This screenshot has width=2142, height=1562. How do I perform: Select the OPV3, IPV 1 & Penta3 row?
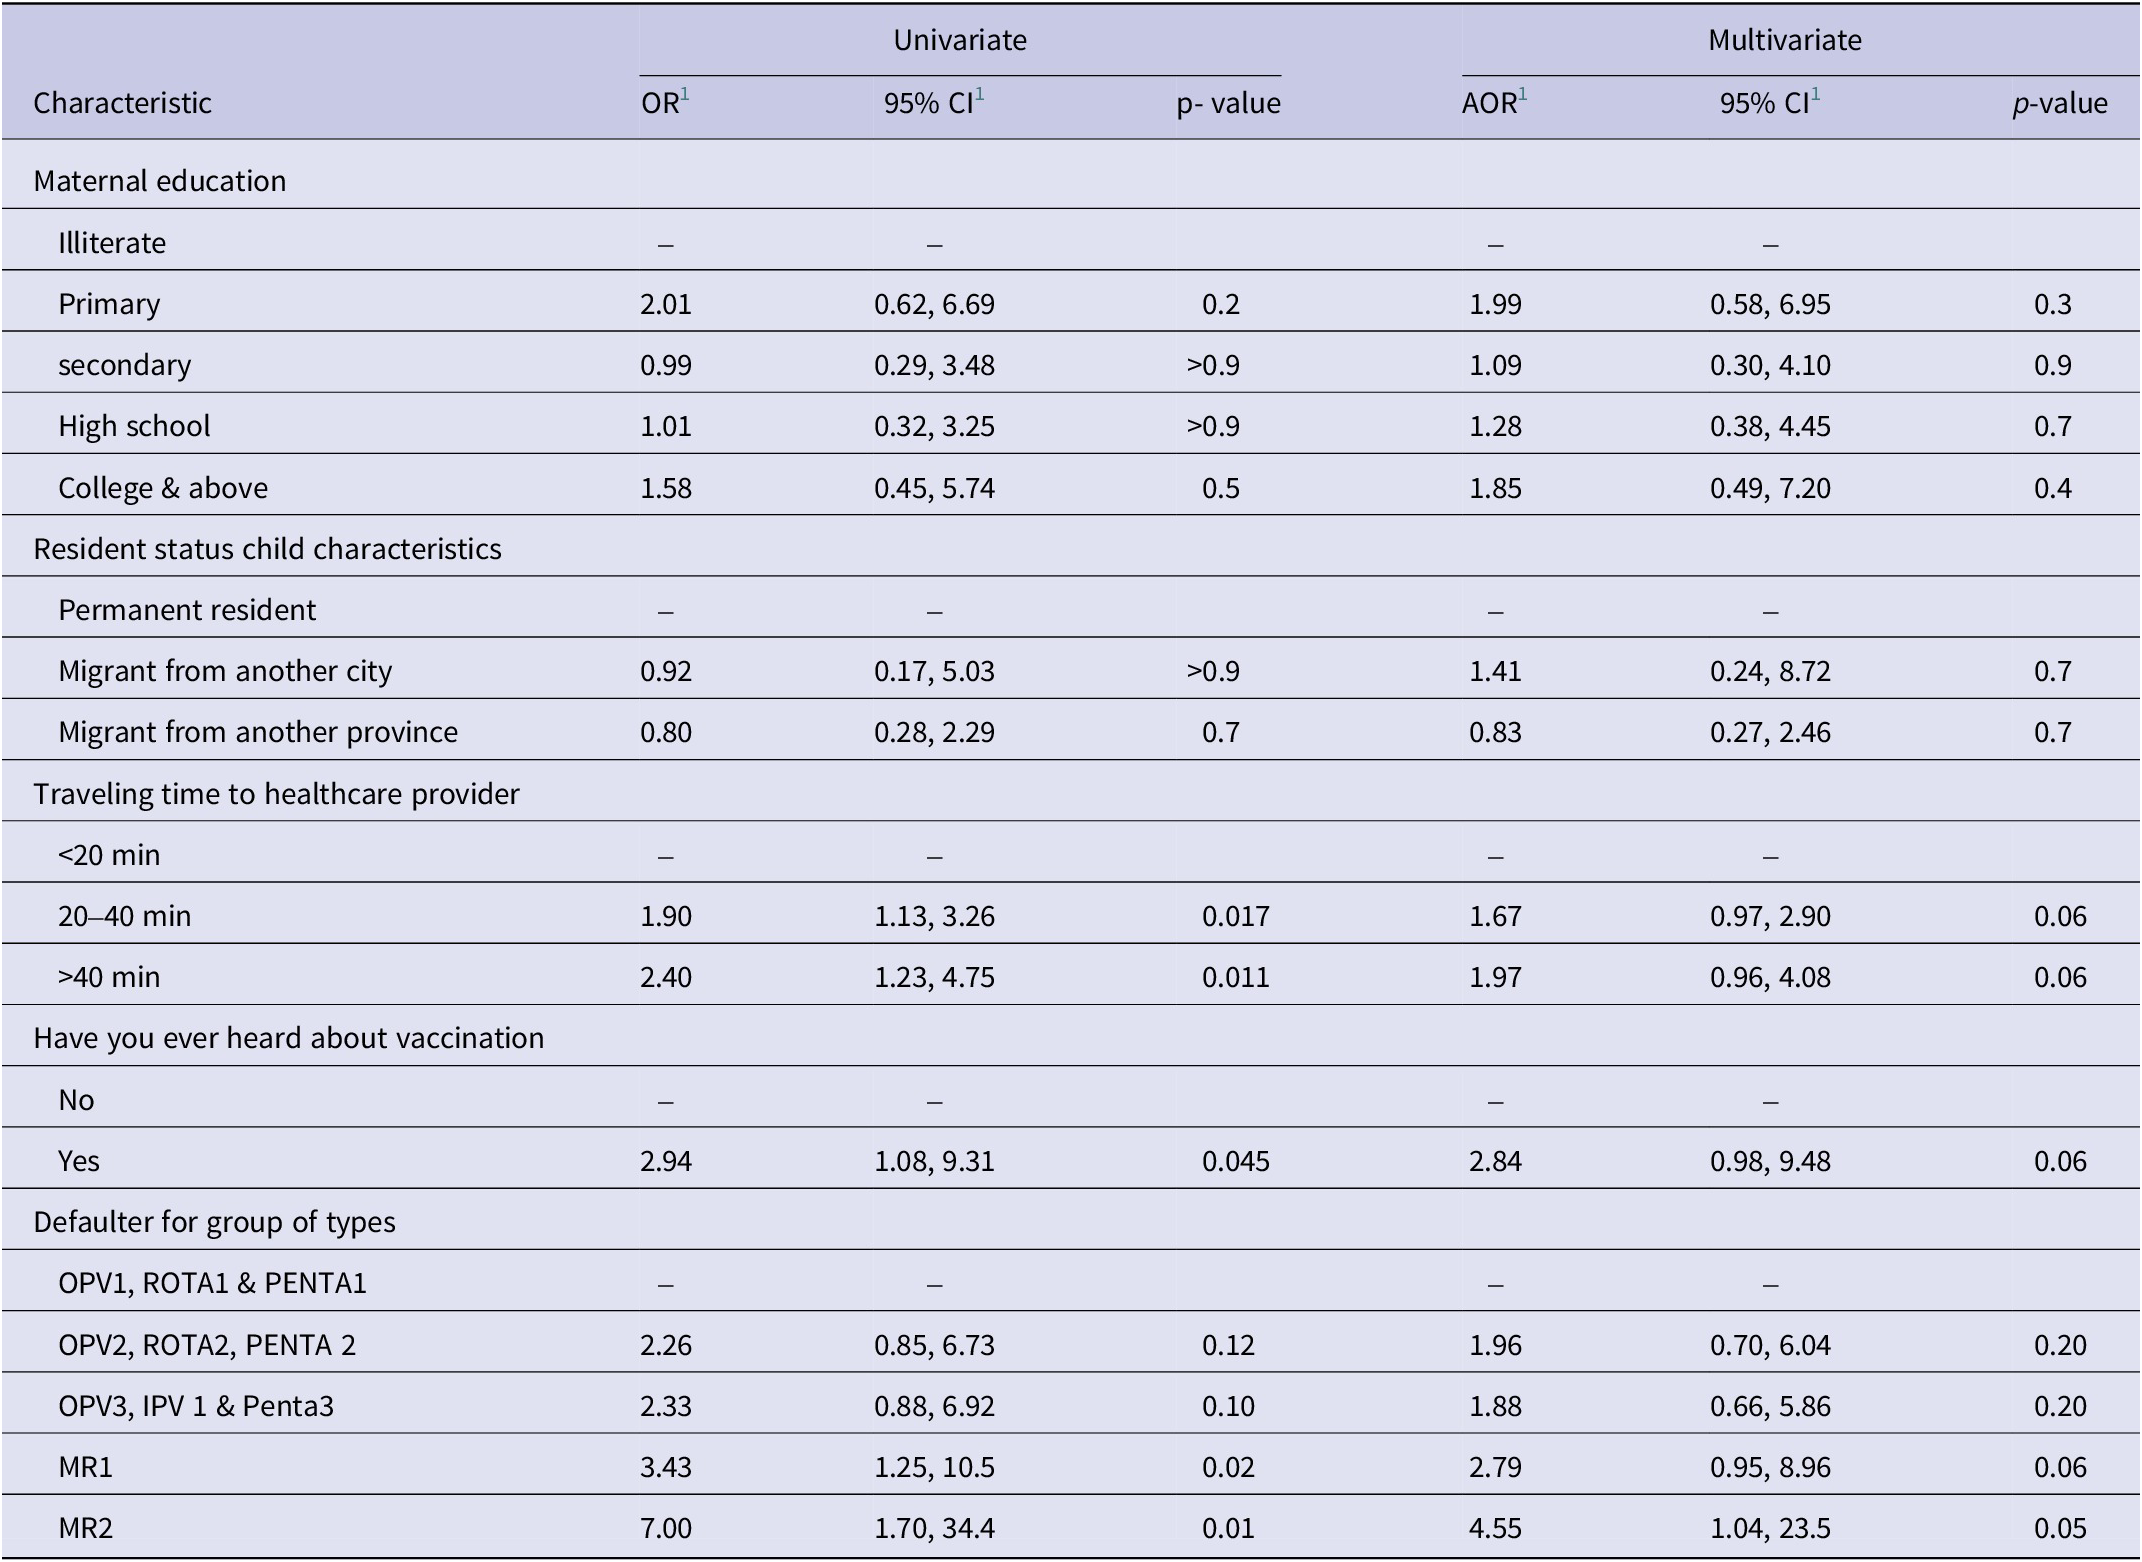(1071, 1406)
